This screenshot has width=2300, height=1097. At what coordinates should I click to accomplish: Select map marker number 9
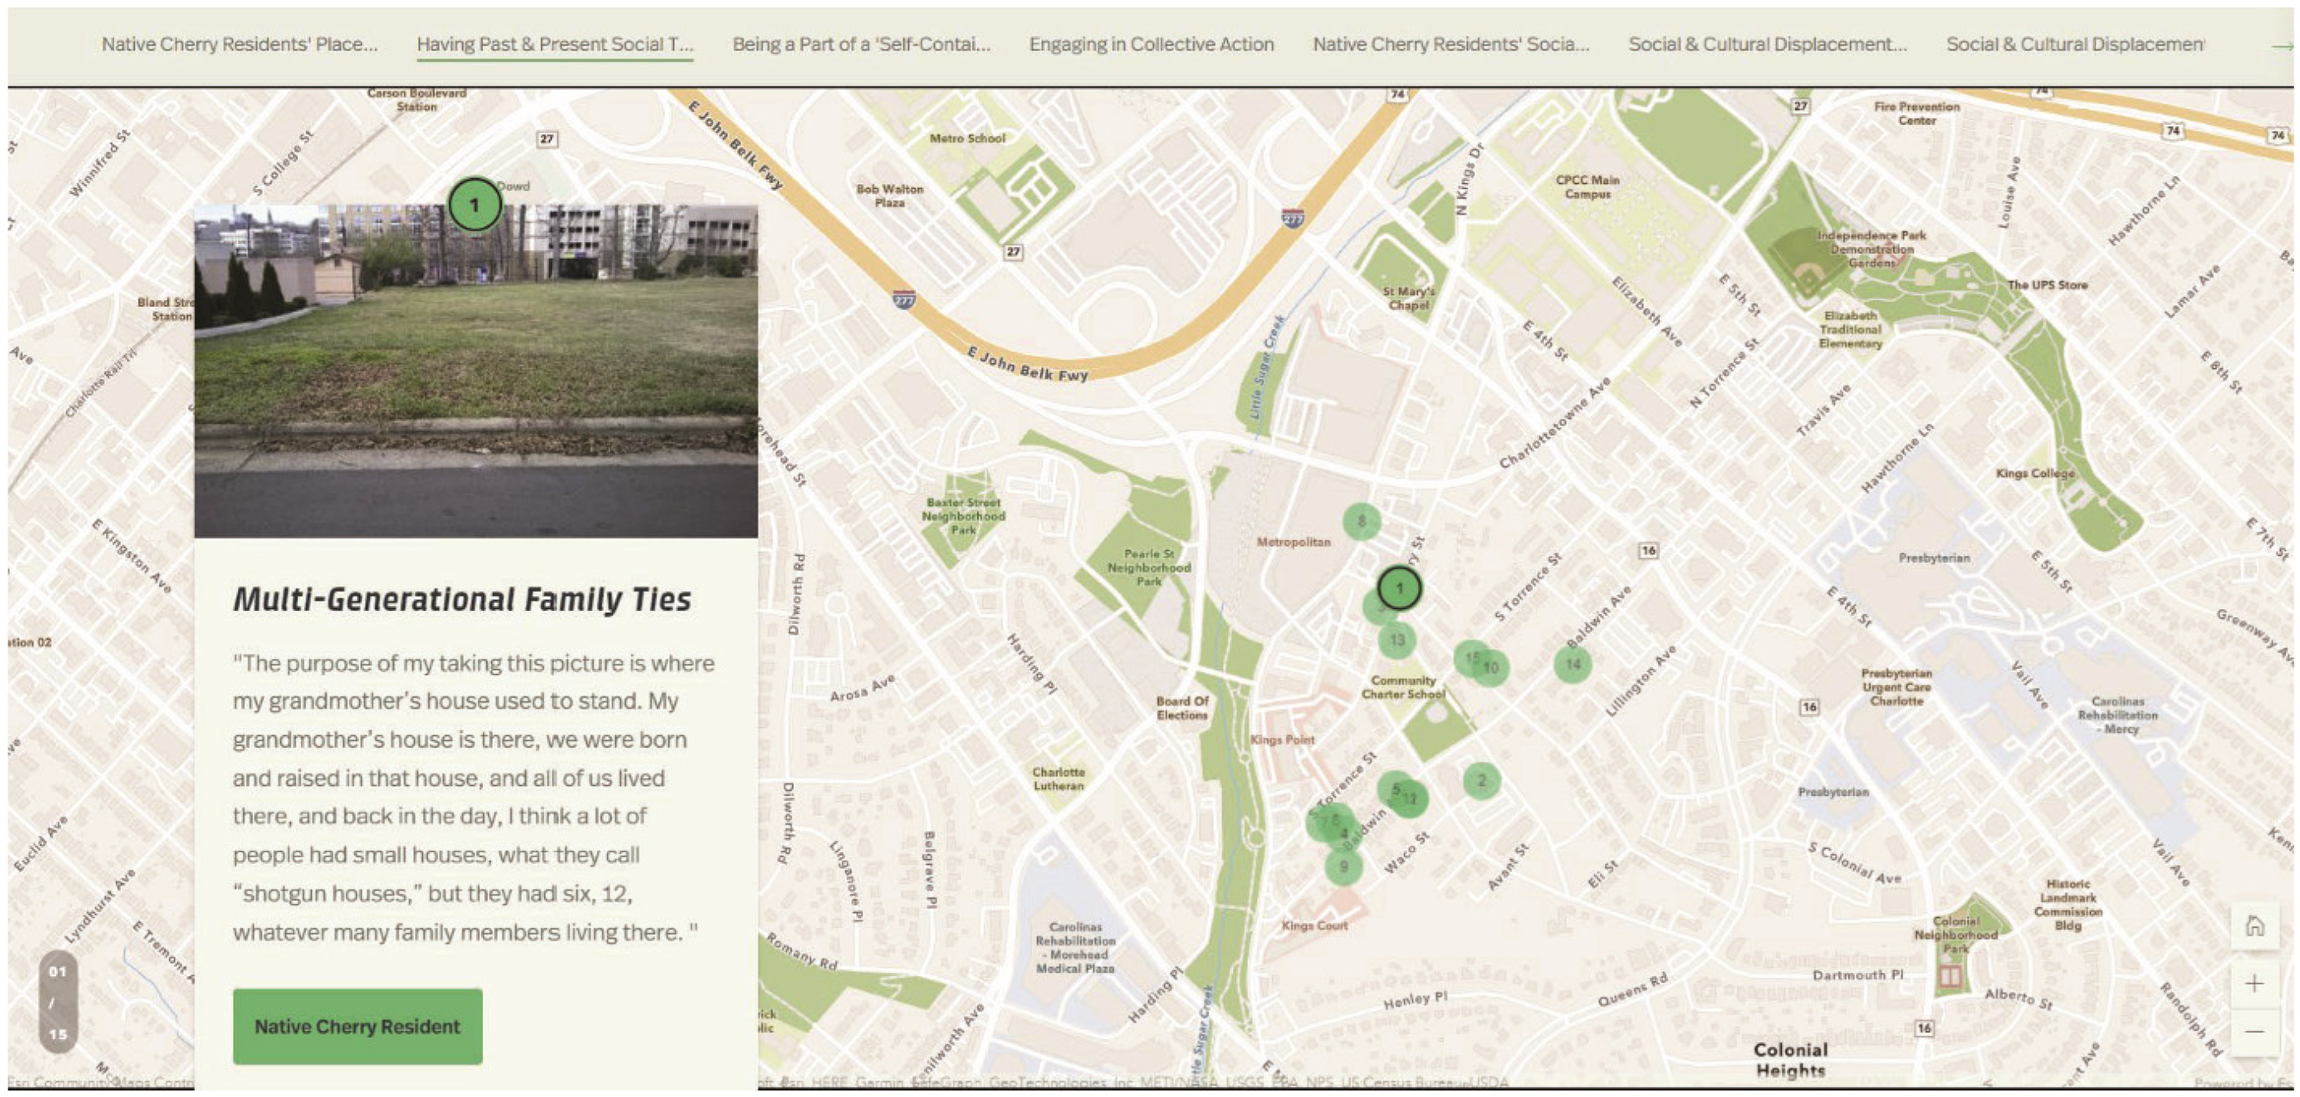(1343, 866)
